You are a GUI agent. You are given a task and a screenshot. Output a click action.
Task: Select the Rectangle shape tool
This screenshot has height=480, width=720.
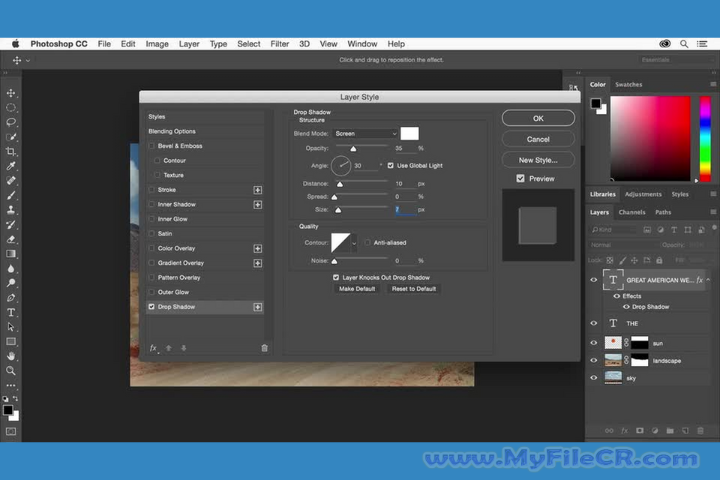pyautogui.click(x=11, y=342)
